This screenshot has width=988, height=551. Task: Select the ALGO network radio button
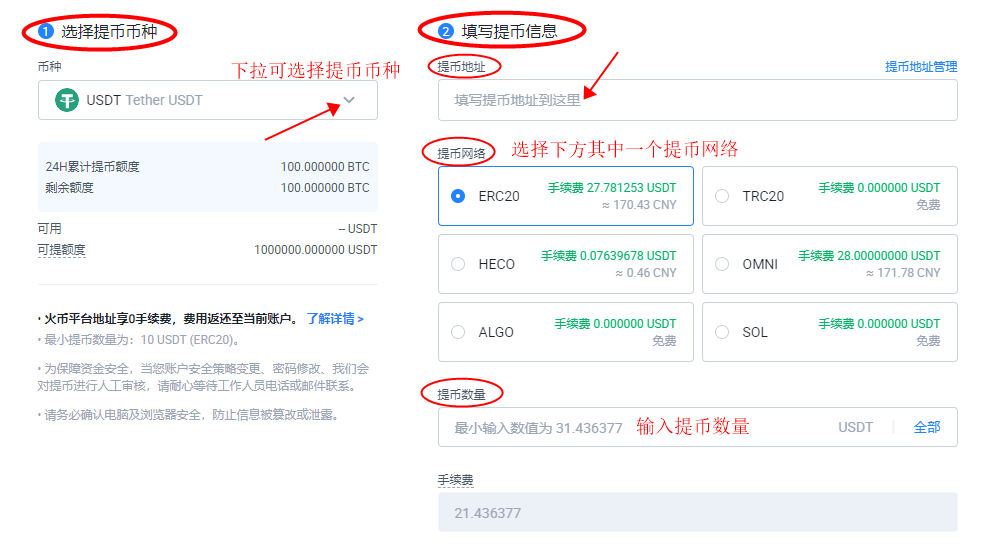(458, 332)
